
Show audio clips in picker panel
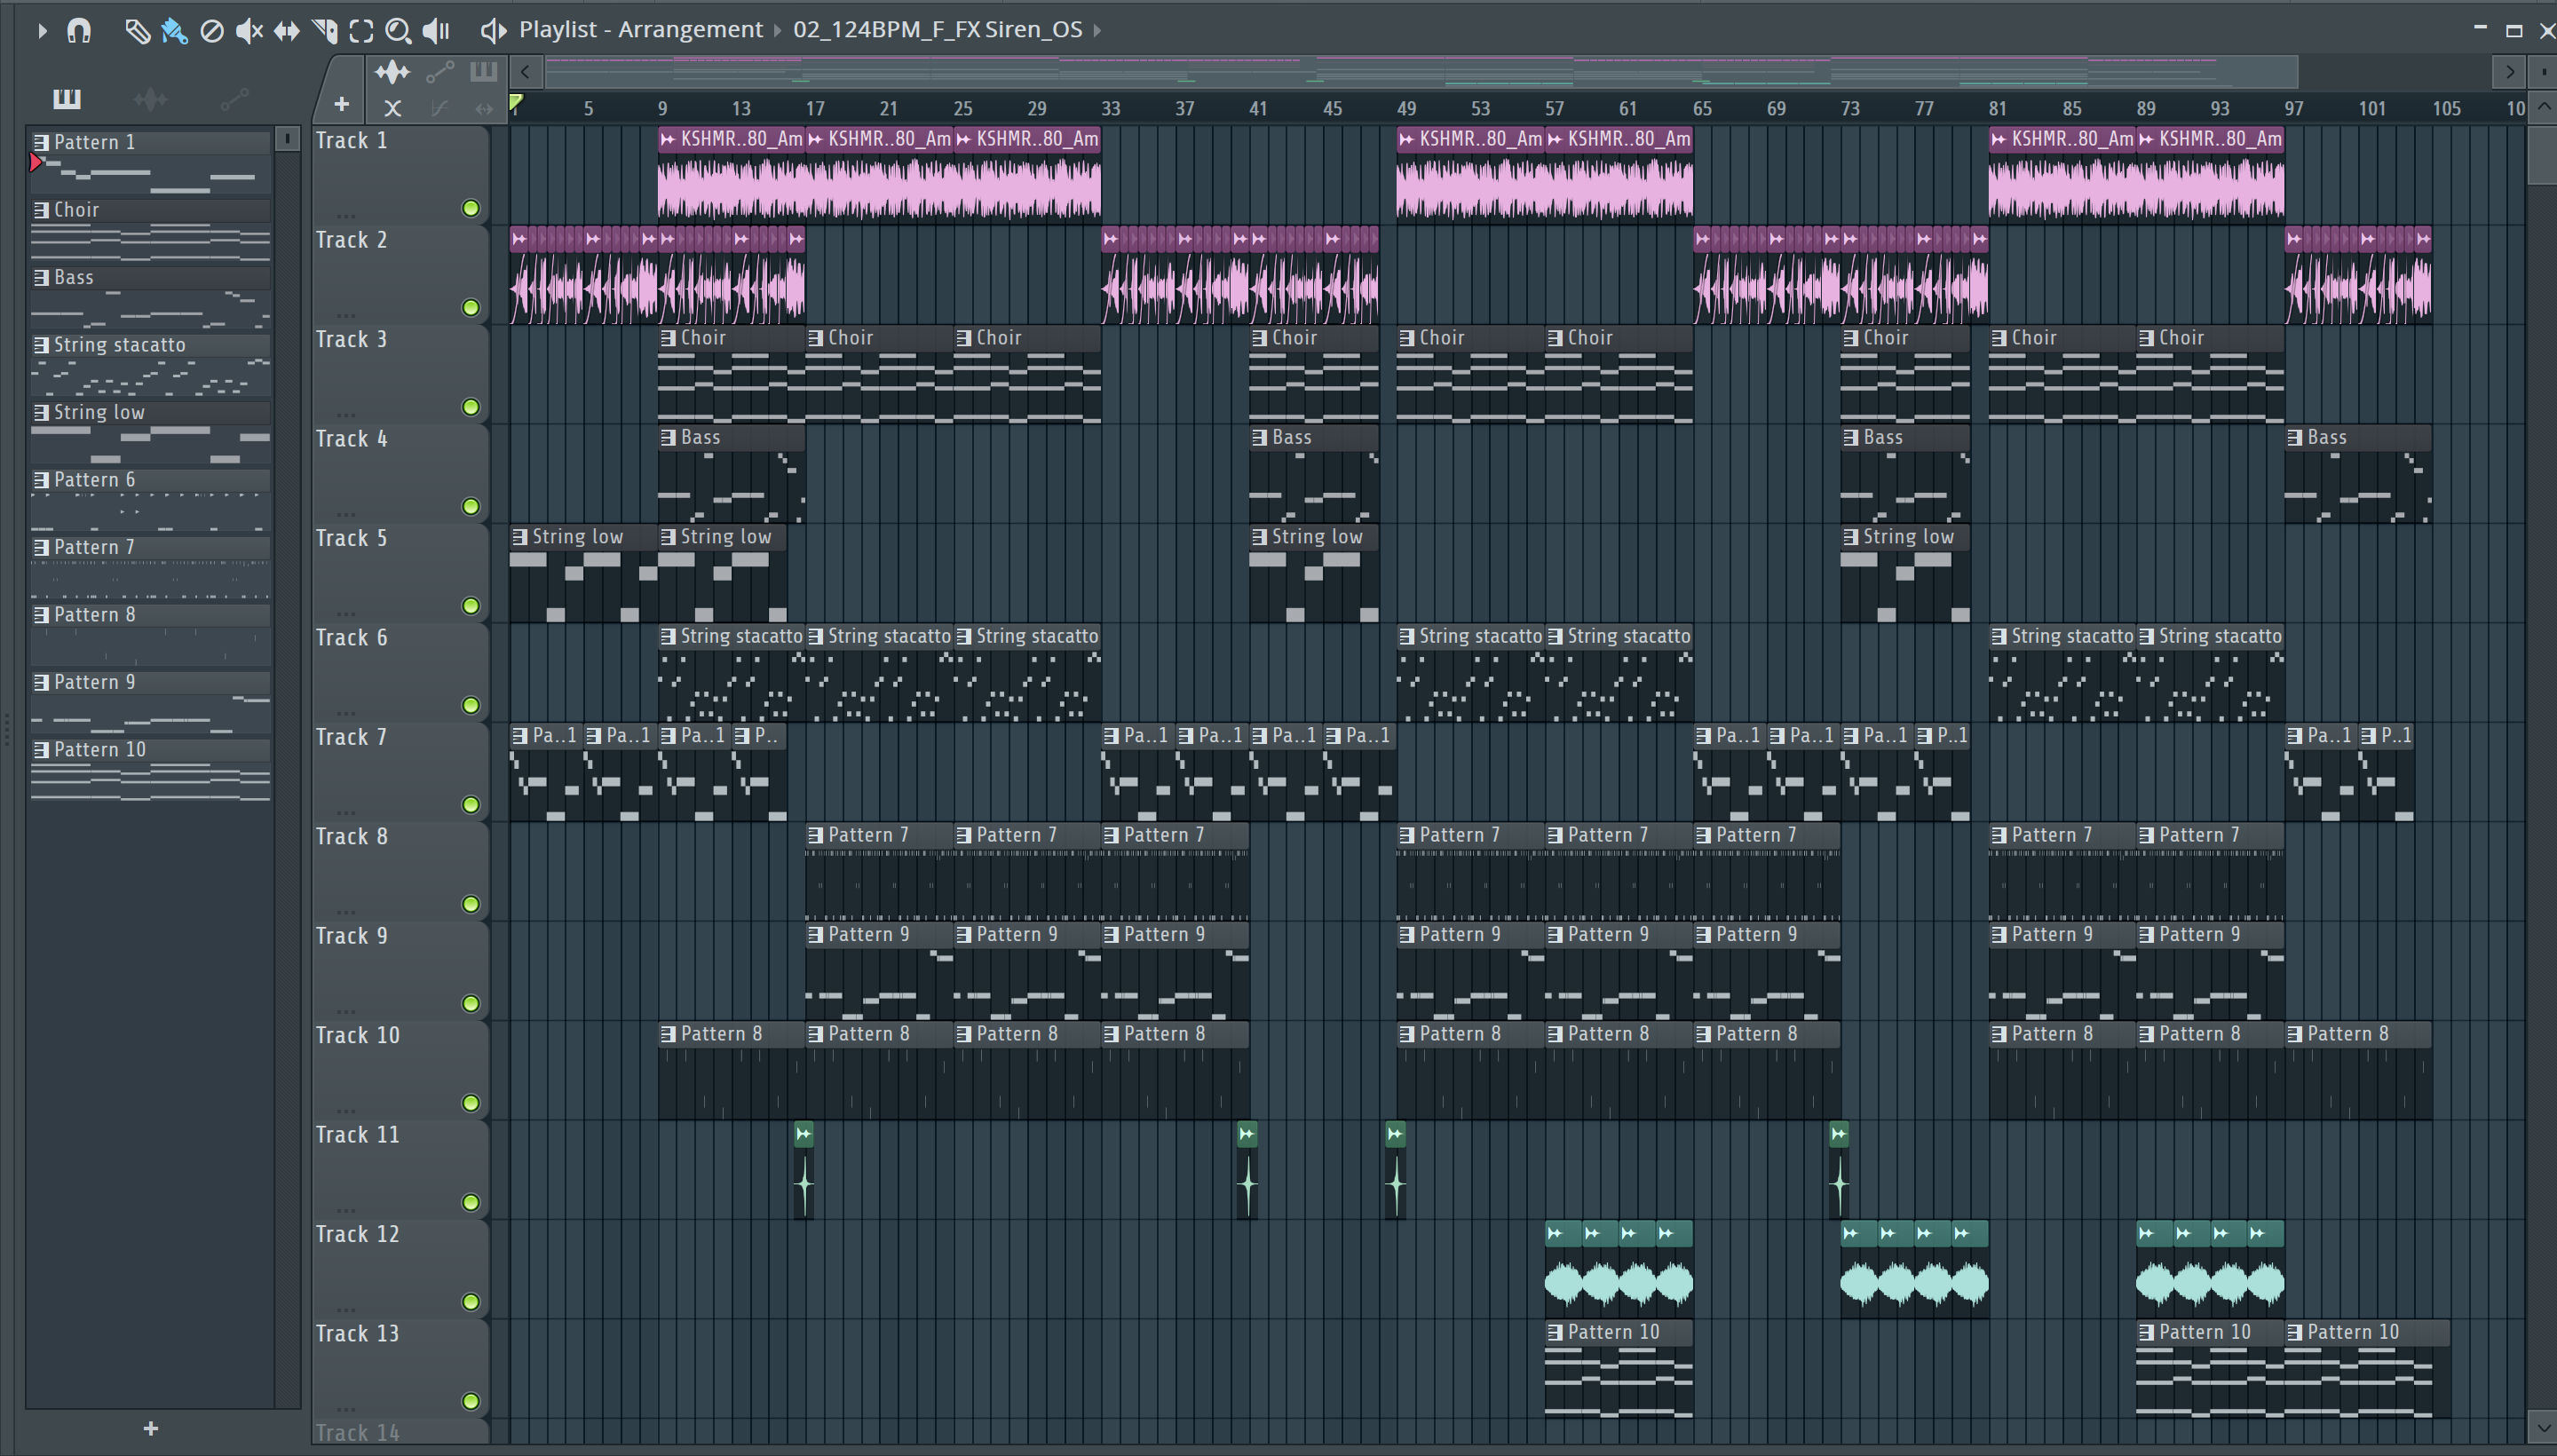pyautogui.click(x=150, y=98)
